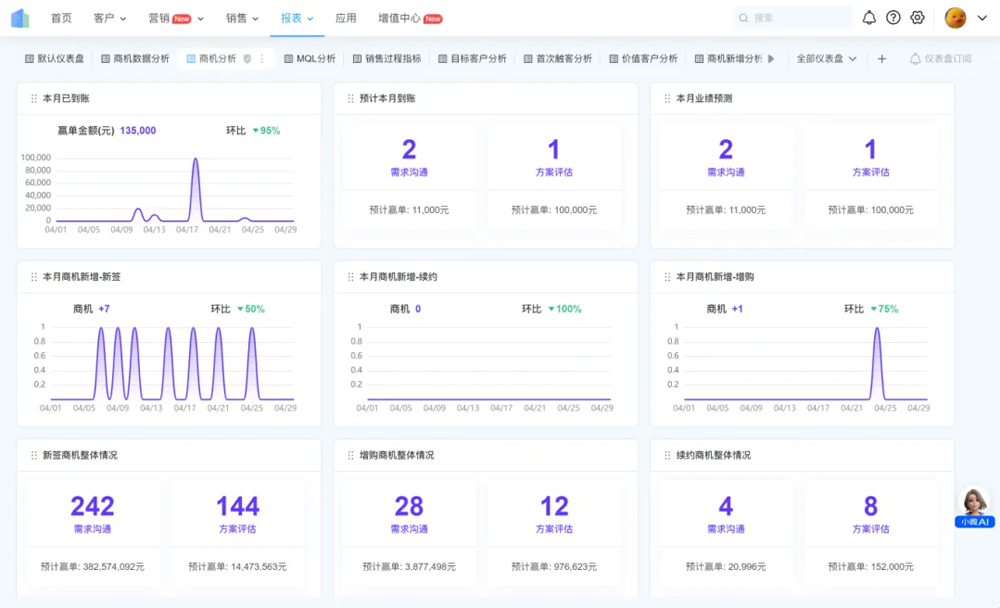This screenshot has height=608, width=1000.
Task: Click the help question mark icon
Action: (893, 18)
